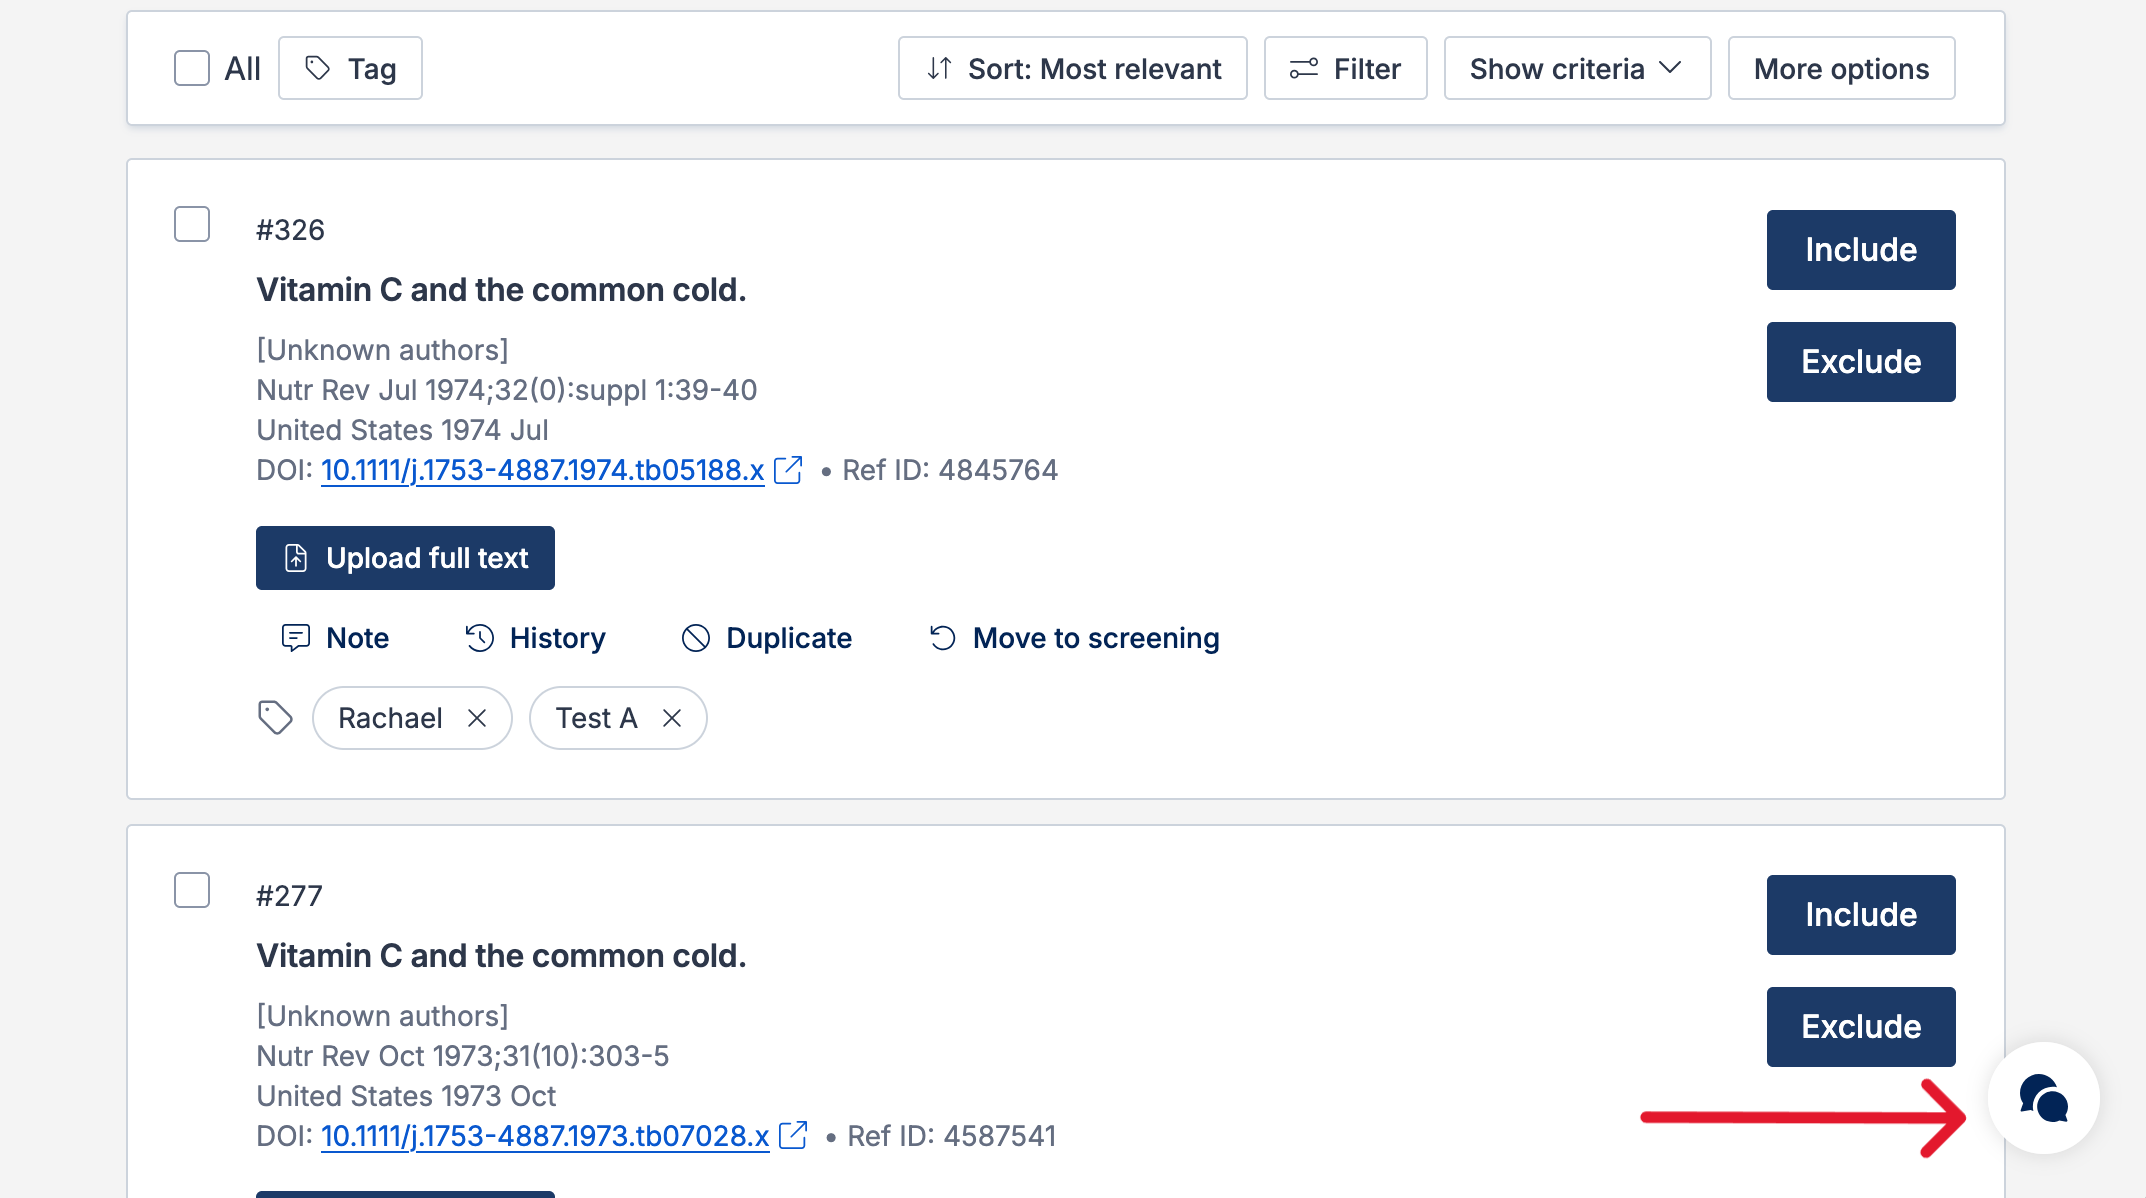View History of study #326
The image size is (2146, 1198).
pos(535,638)
